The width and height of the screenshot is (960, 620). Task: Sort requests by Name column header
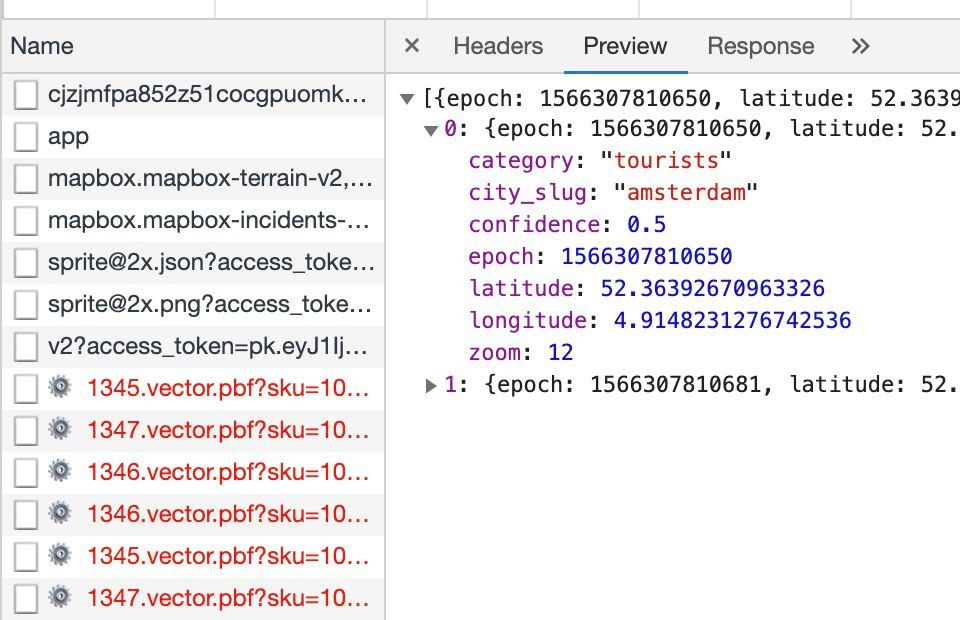point(42,46)
